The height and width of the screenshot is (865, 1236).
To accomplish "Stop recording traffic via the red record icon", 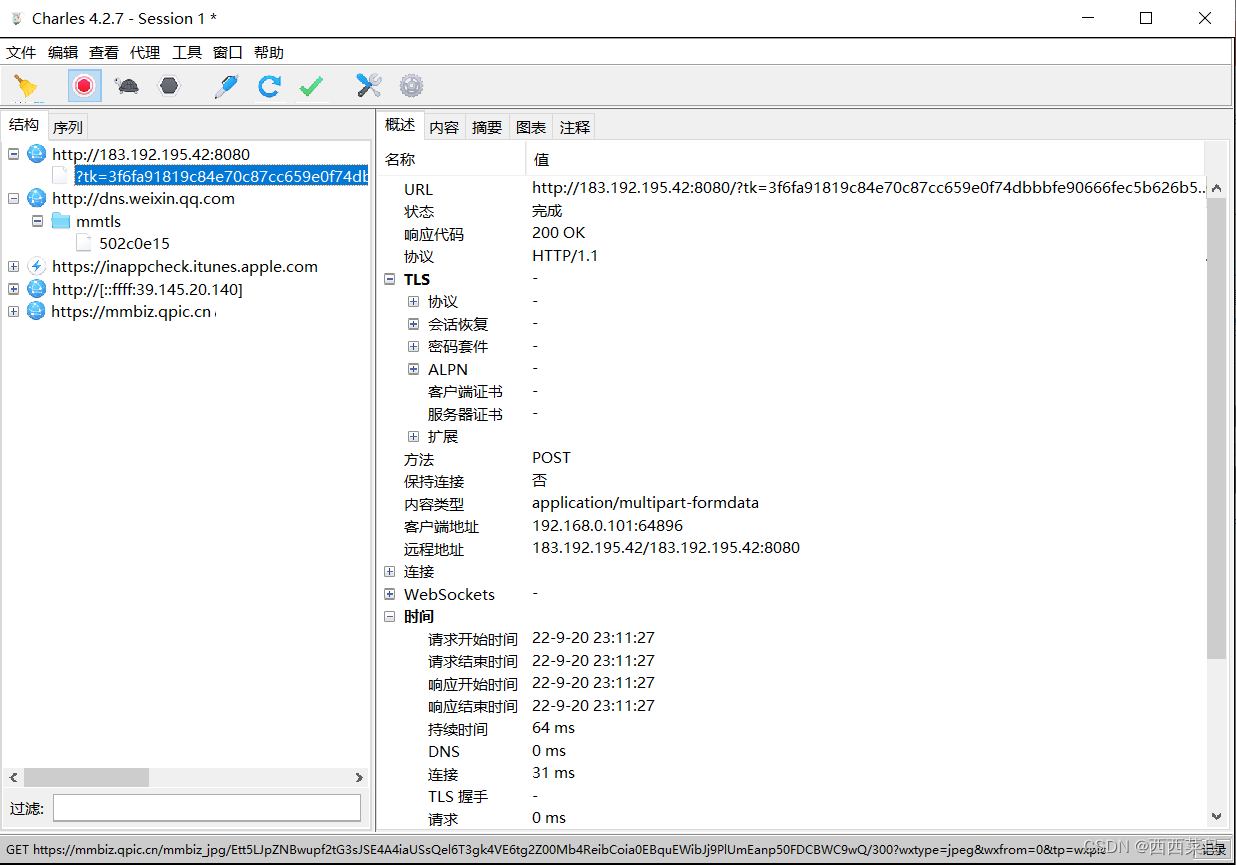I will 83,86.
